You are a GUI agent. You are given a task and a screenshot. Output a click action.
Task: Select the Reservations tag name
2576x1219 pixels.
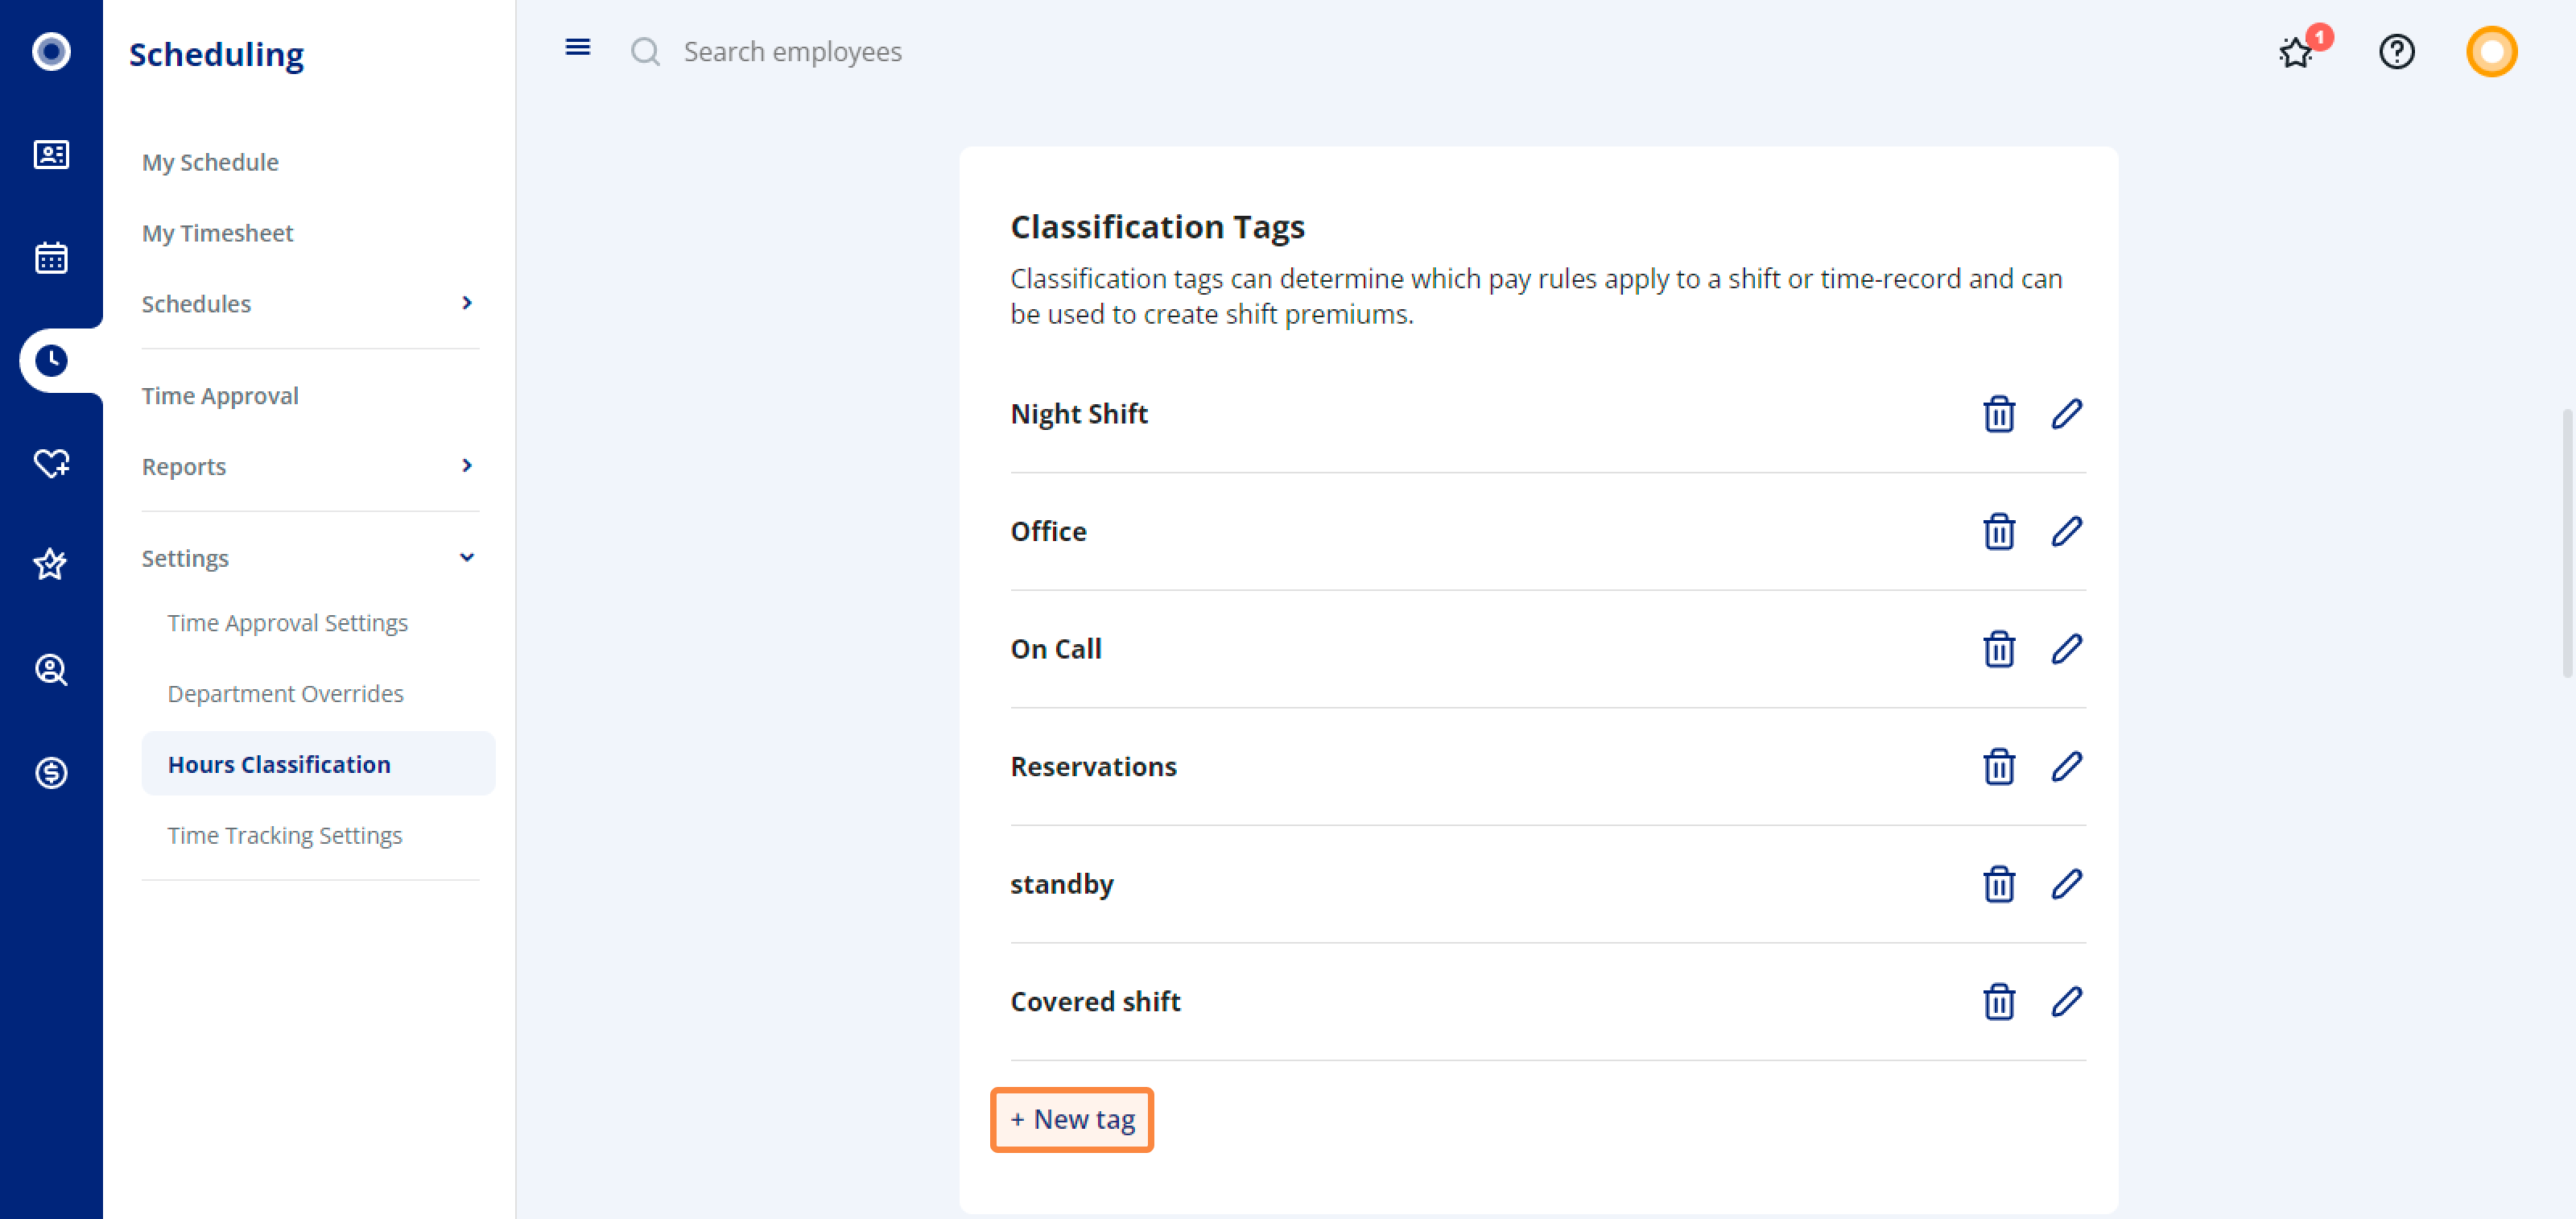1093,766
